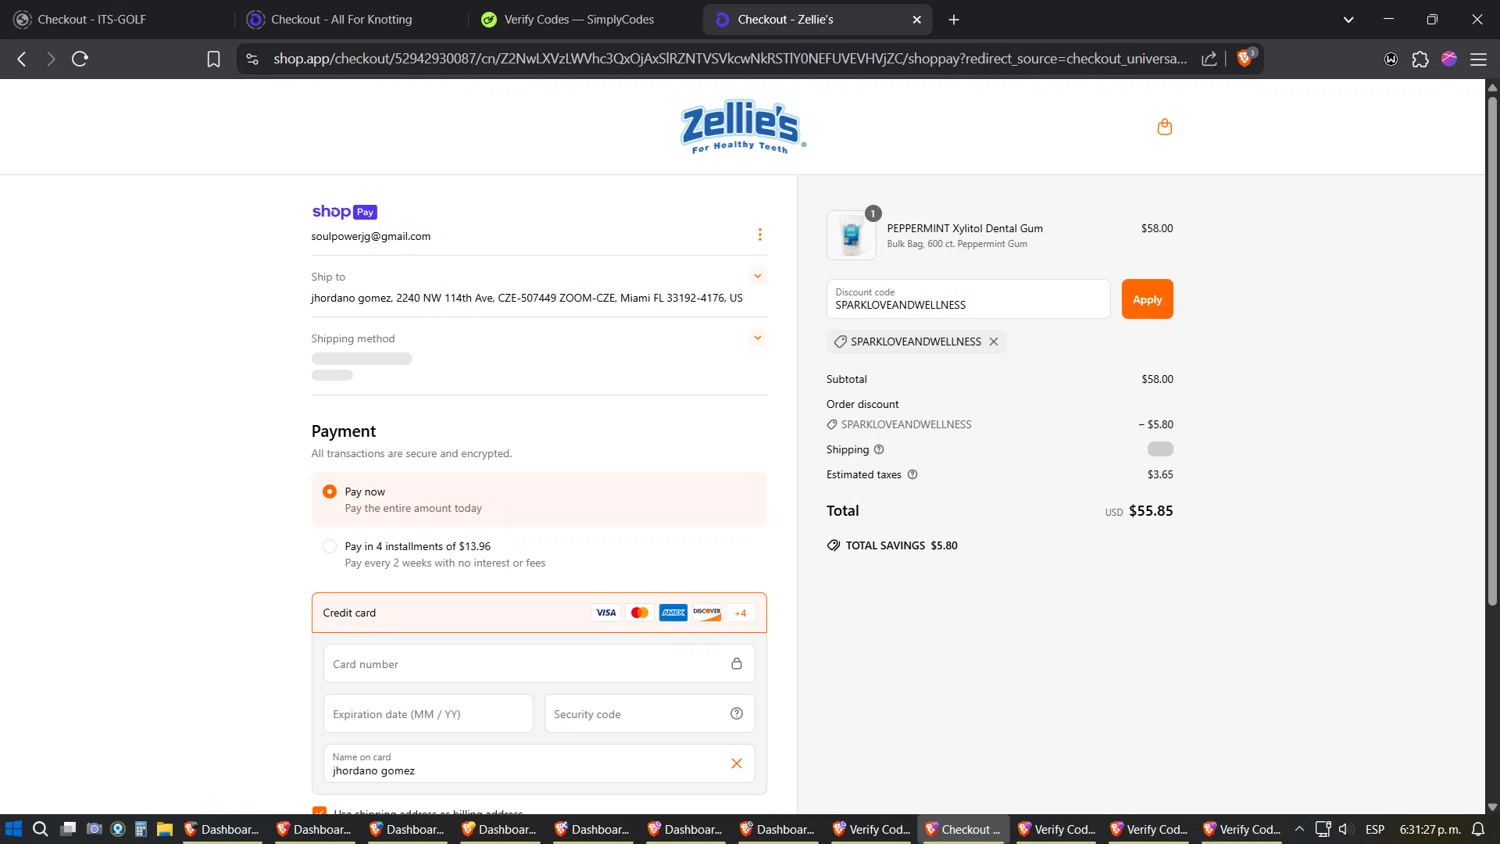Viewport: 1500px width, 844px height.
Task: Open the tab search dropdown
Action: click(1348, 19)
